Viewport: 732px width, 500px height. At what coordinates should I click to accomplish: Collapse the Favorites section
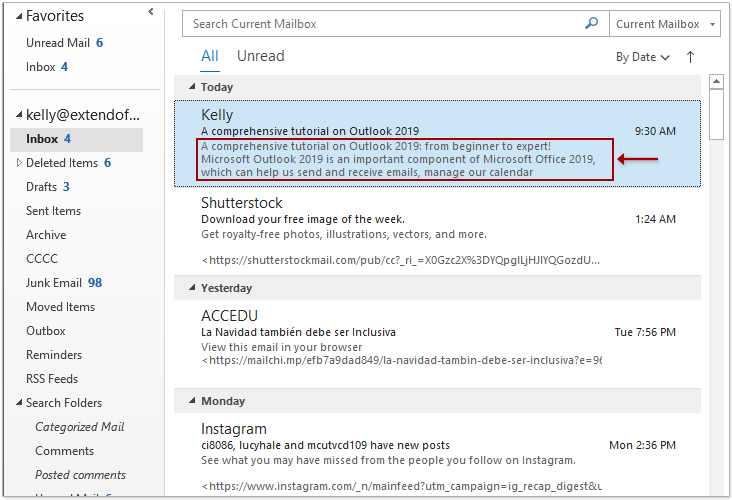[19, 16]
